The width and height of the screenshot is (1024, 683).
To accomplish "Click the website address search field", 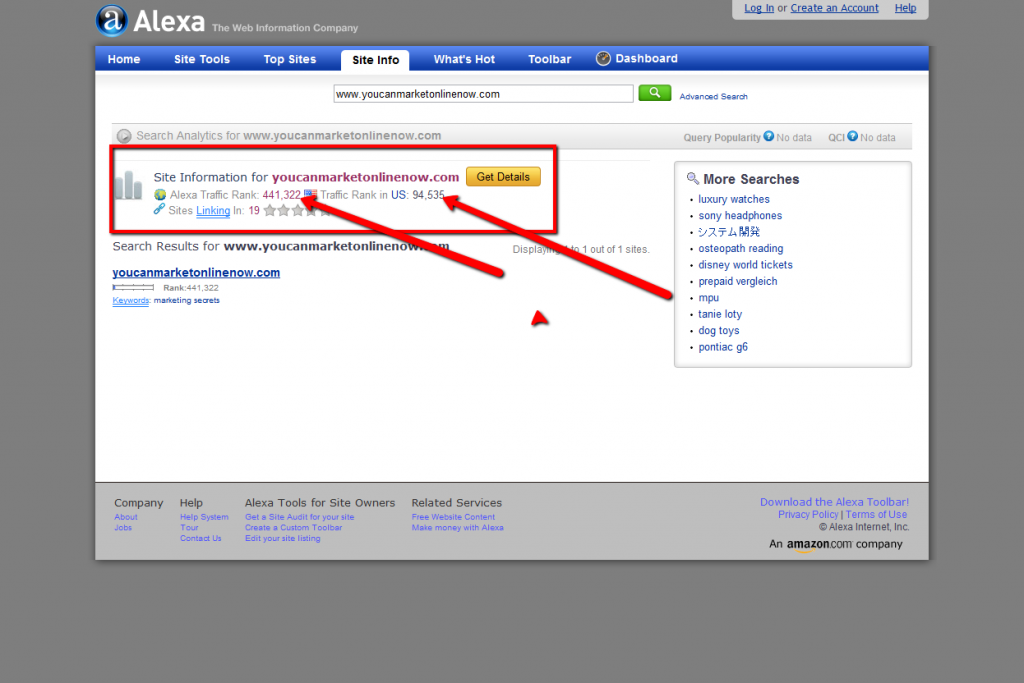I will point(483,92).
